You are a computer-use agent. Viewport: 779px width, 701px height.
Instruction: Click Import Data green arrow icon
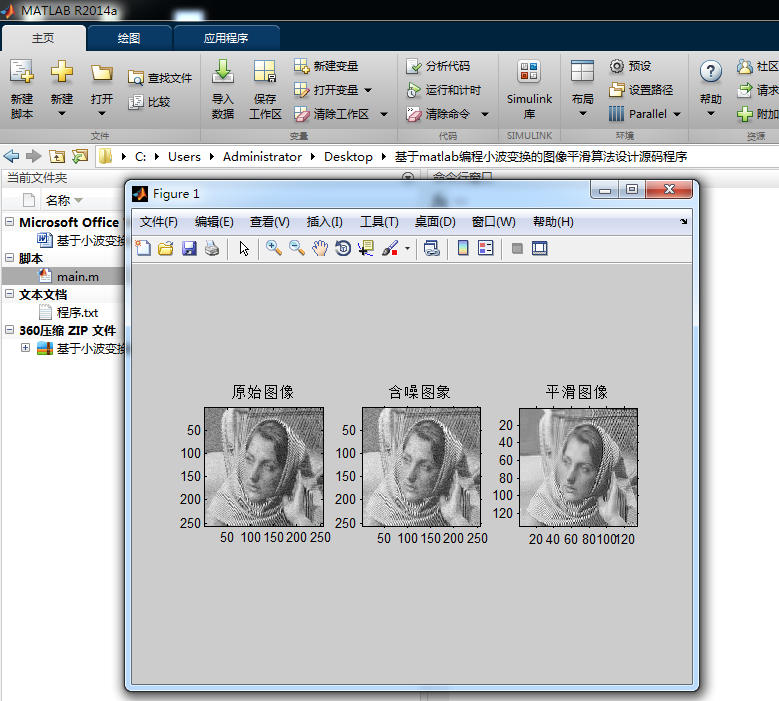[x=223, y=72]
